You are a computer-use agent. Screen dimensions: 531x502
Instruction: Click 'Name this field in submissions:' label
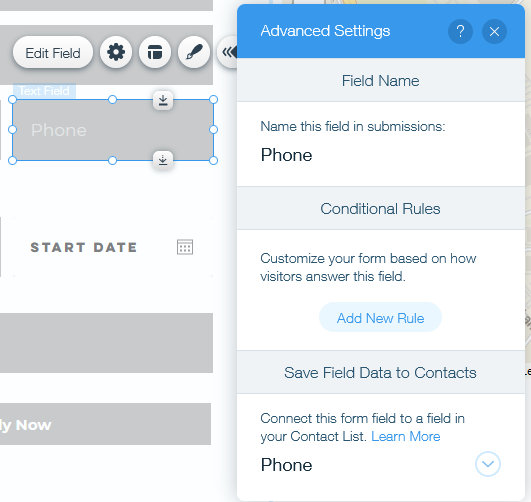pyautogui.click(x=353, y=126)
